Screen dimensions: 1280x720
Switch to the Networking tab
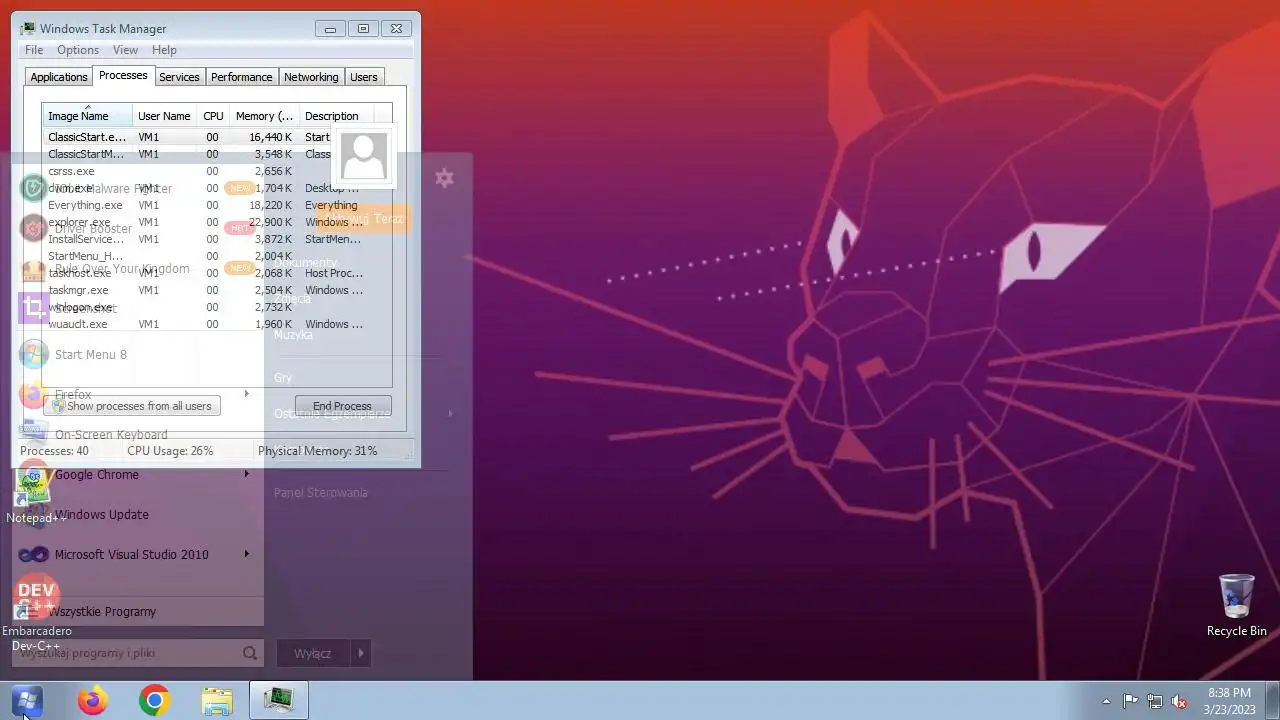[311, 77]
